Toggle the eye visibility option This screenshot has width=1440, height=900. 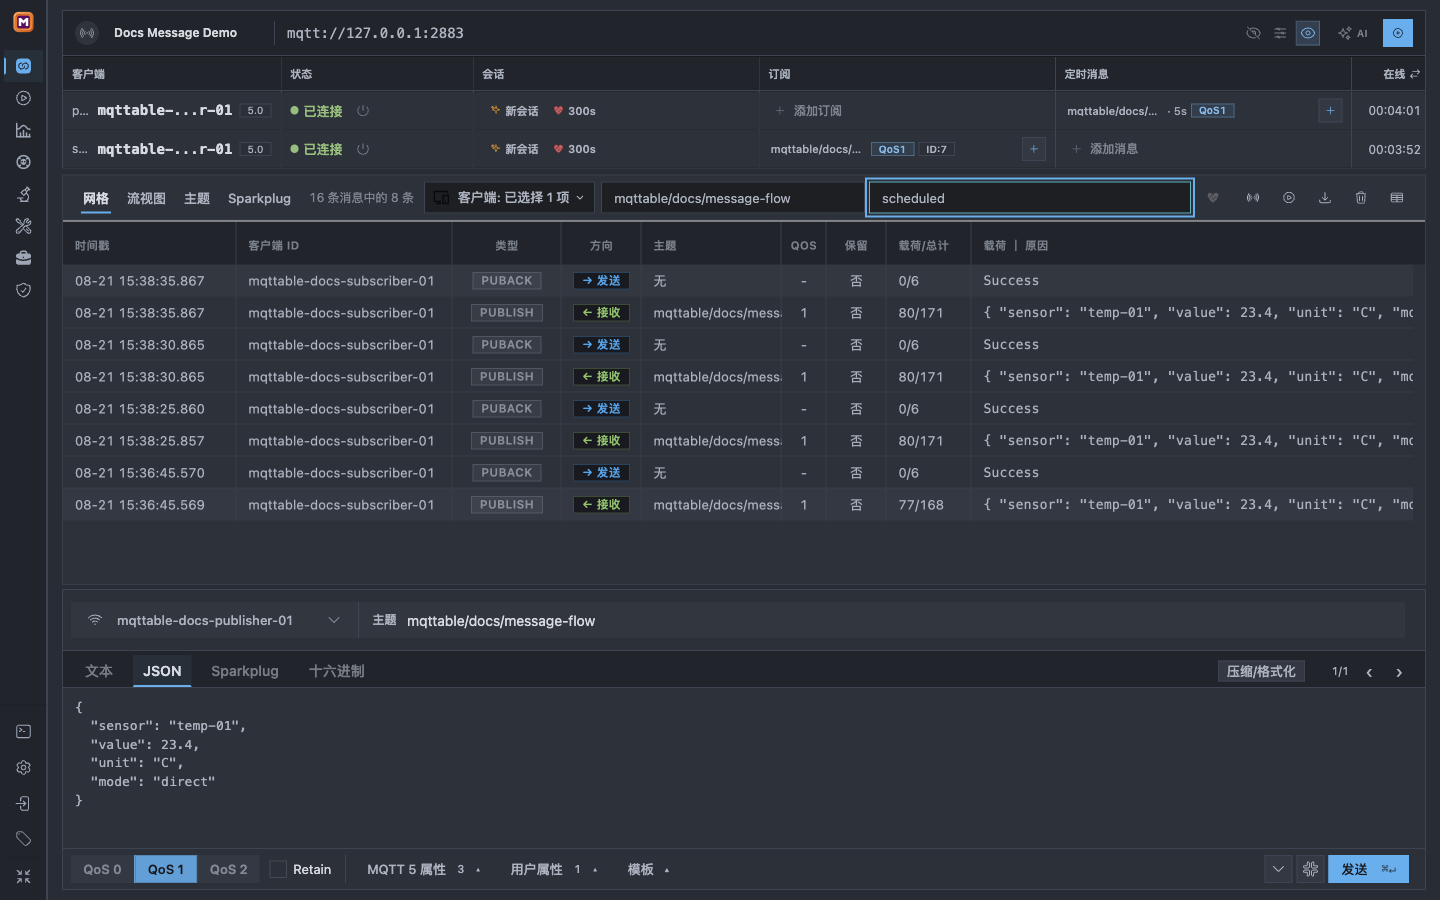(x=1308, y=33)
